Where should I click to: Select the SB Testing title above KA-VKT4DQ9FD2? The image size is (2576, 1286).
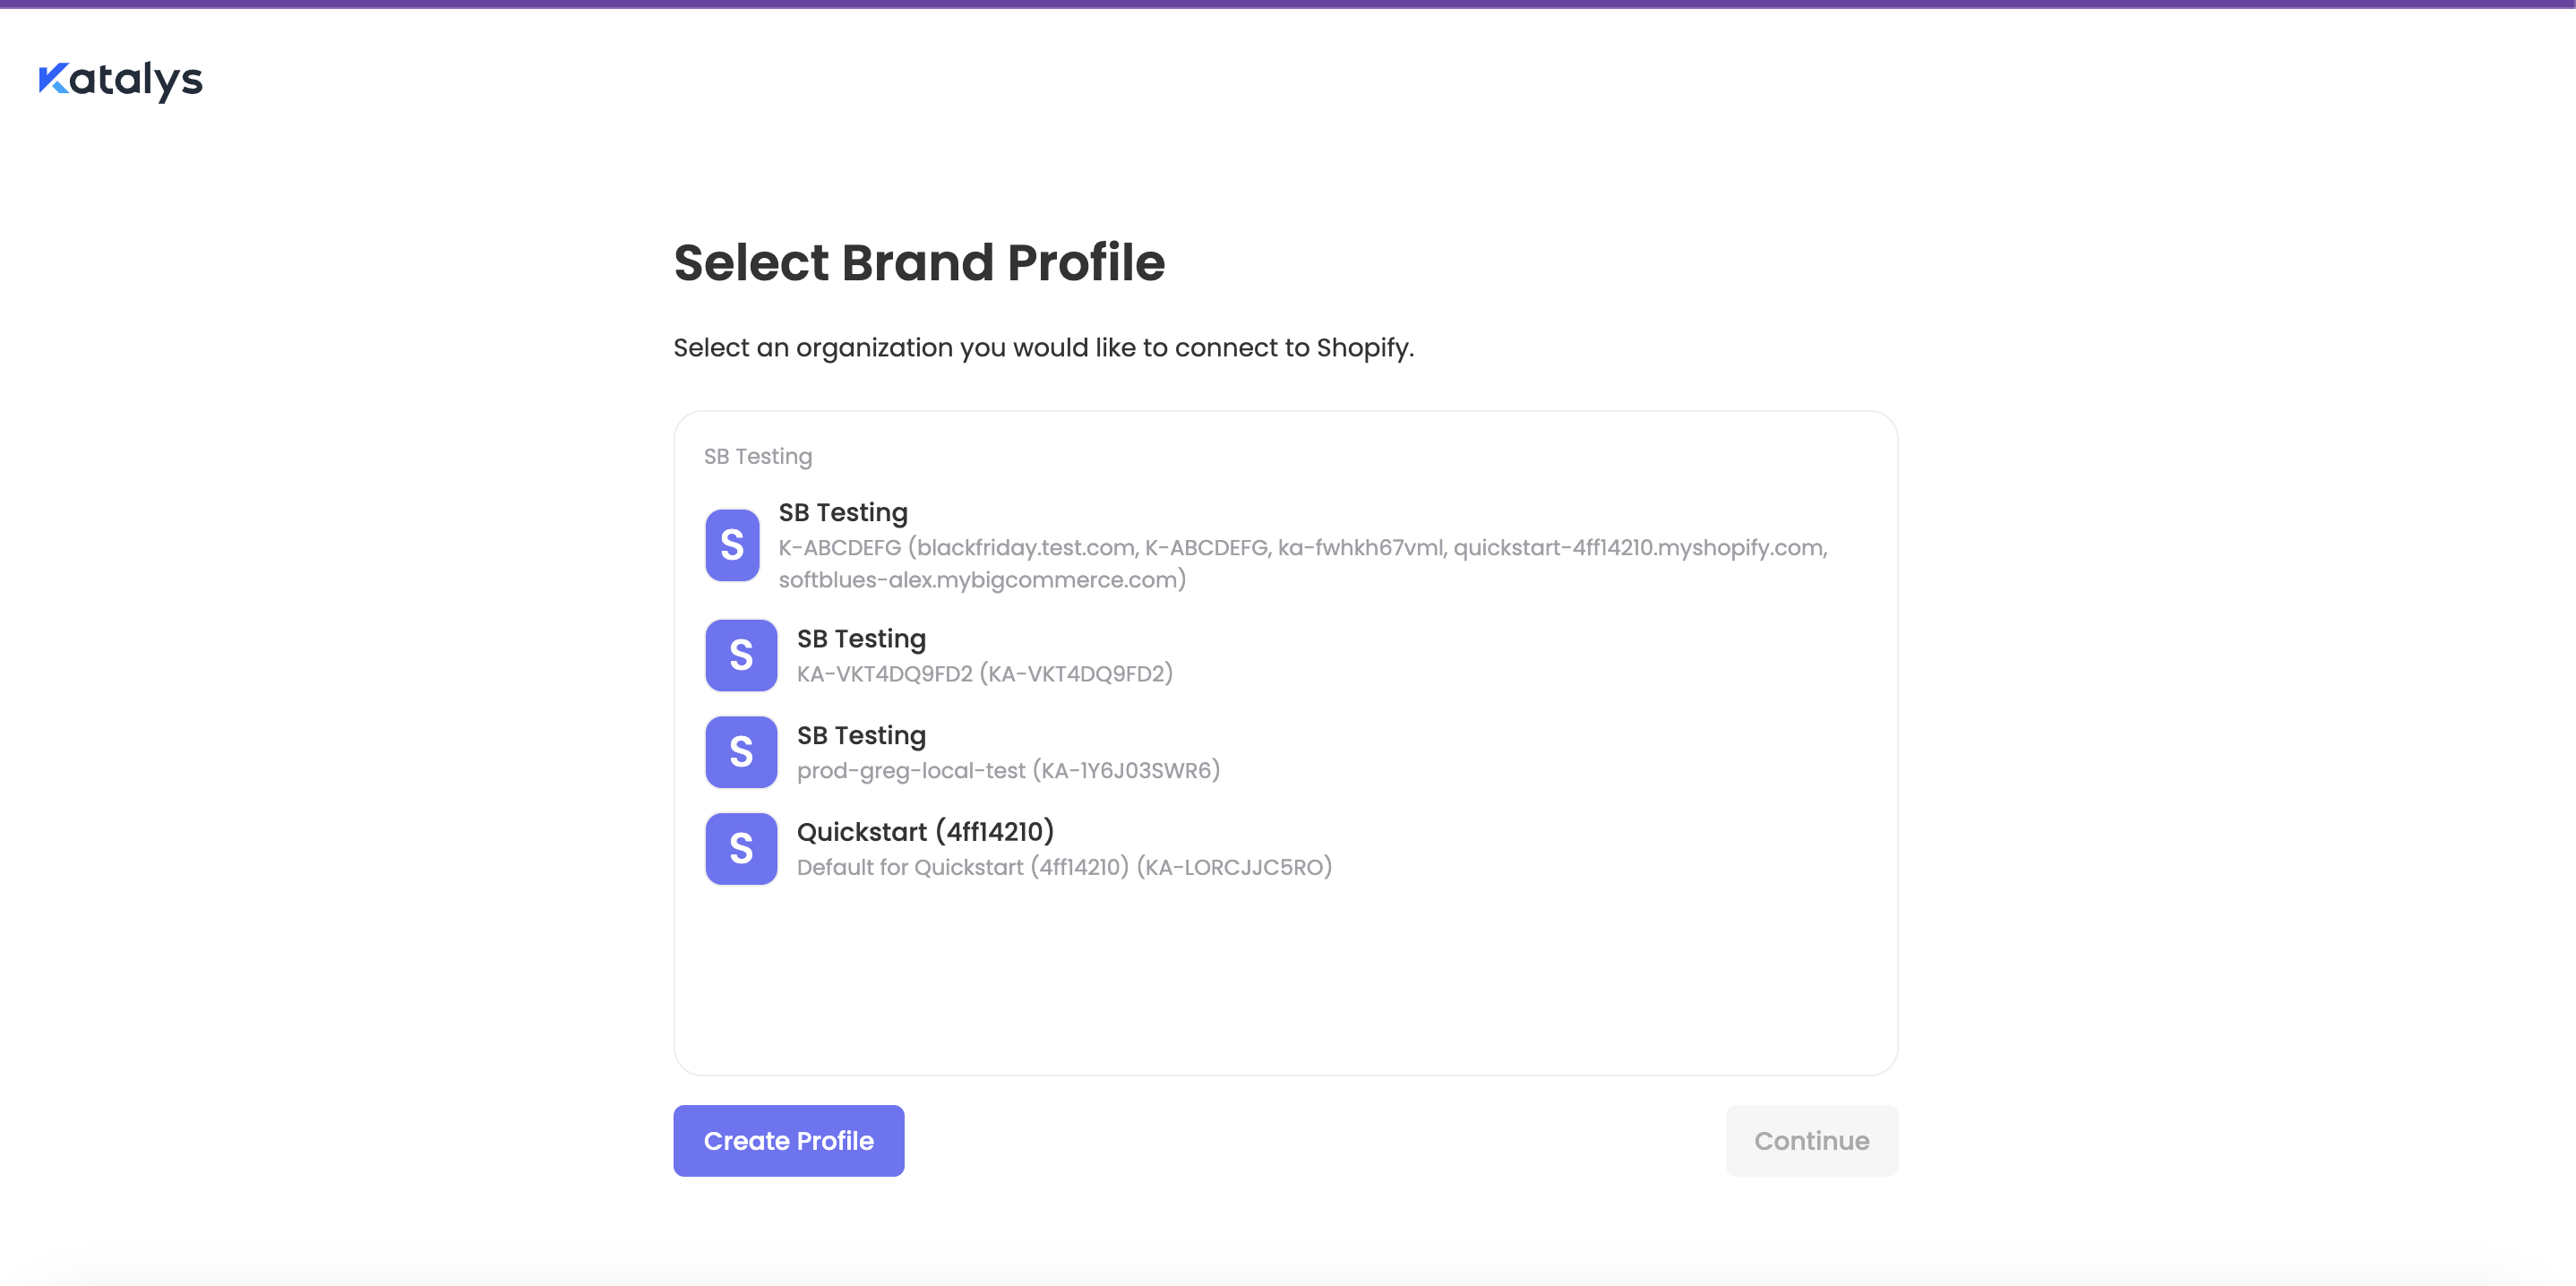(861, 638)
